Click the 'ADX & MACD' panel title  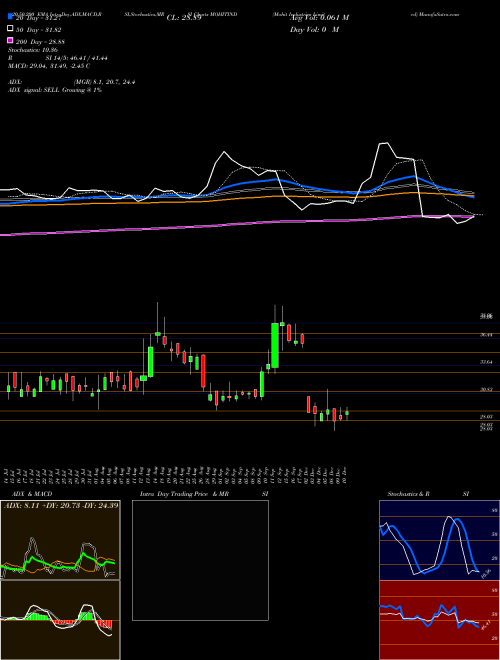point(32,494)
